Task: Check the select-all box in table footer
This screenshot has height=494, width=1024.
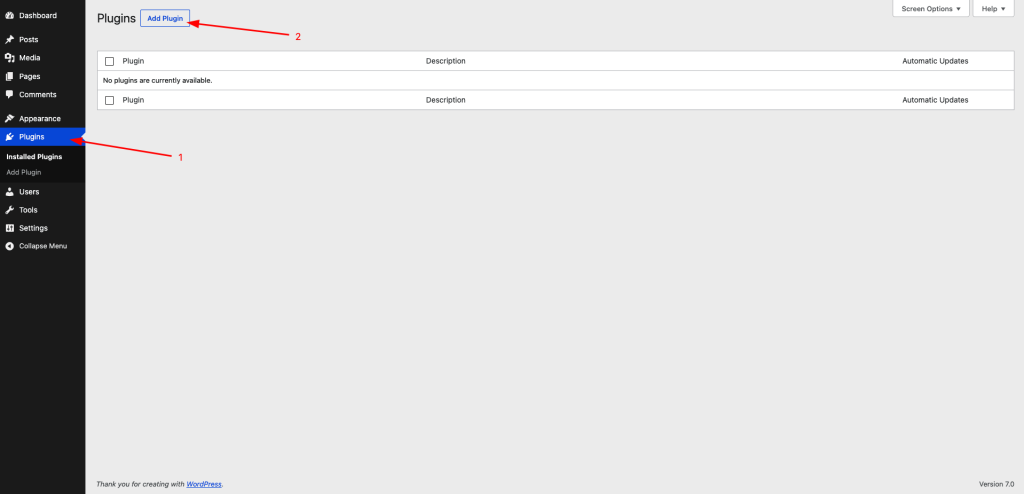Action: (109, 100)
